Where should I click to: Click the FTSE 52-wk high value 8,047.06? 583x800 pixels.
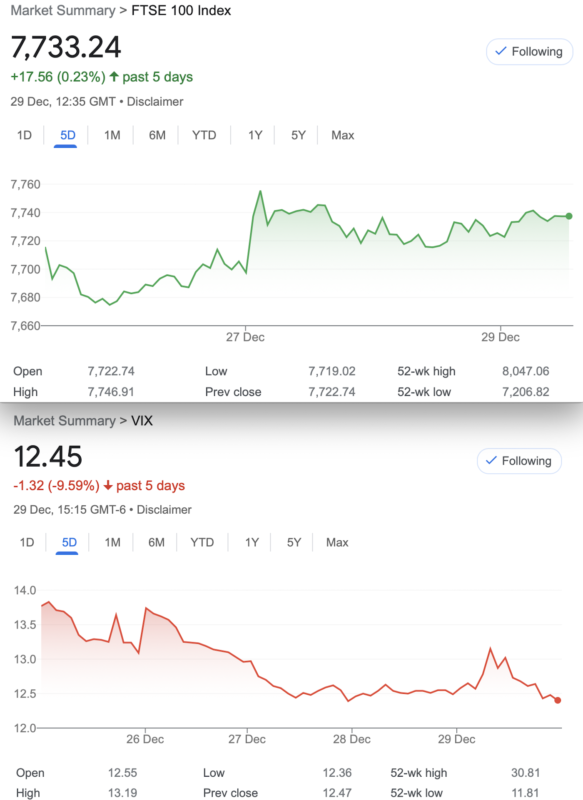pos(525,371)
